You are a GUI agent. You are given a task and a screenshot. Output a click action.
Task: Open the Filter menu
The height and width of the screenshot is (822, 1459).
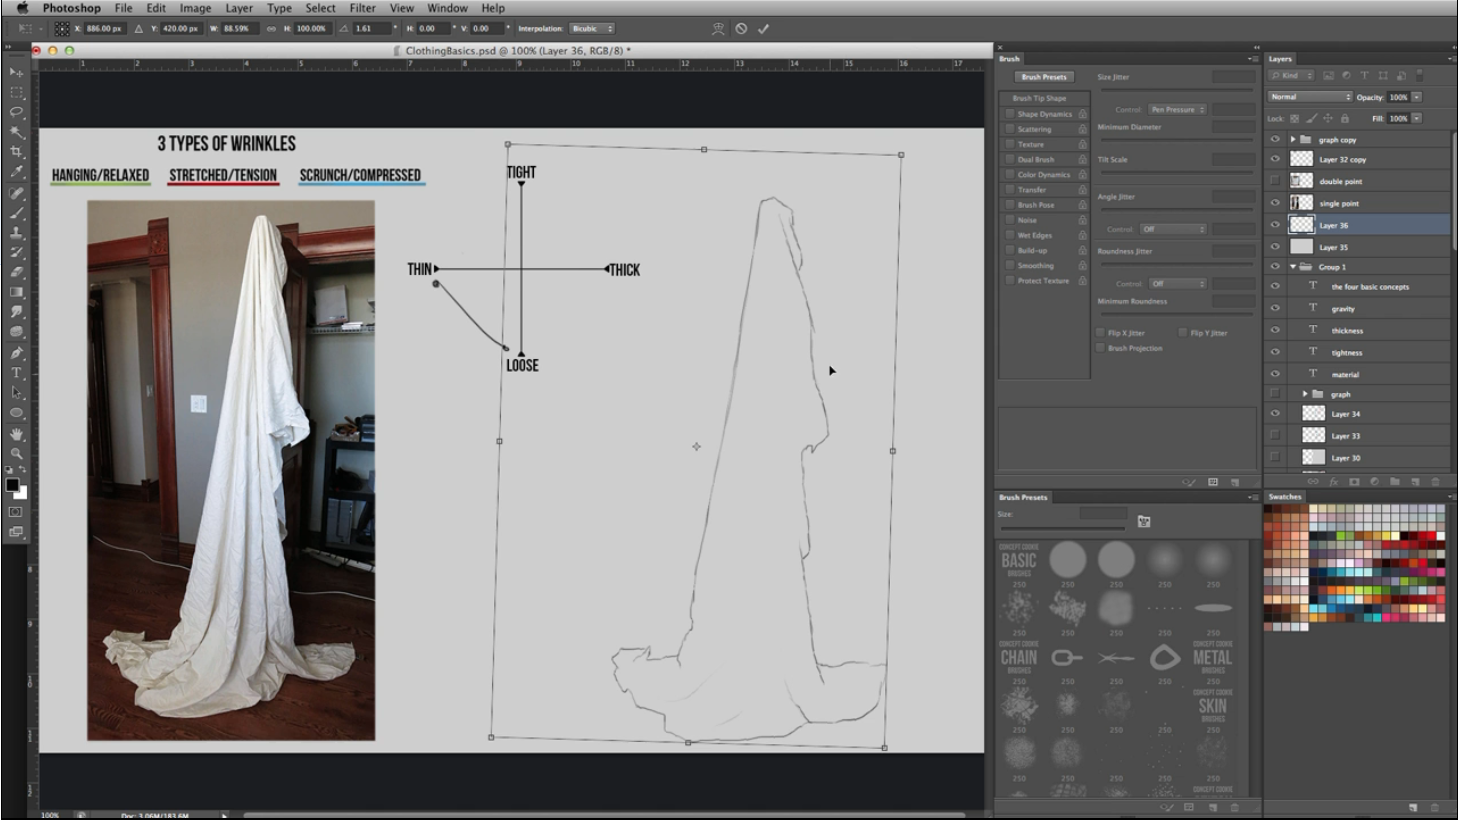pos(362,8)
